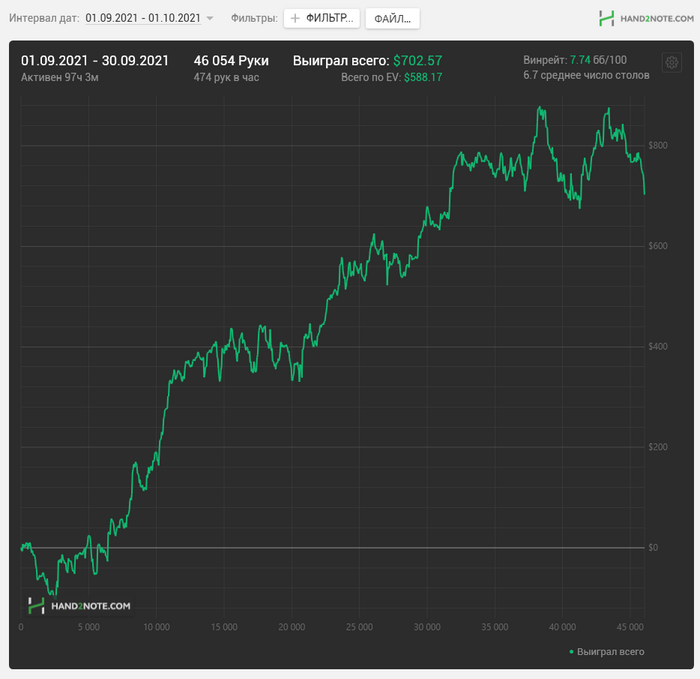Click the total winnings value $702.57
The width and height of the screenshot is (700, 679).
pos(417,60)
